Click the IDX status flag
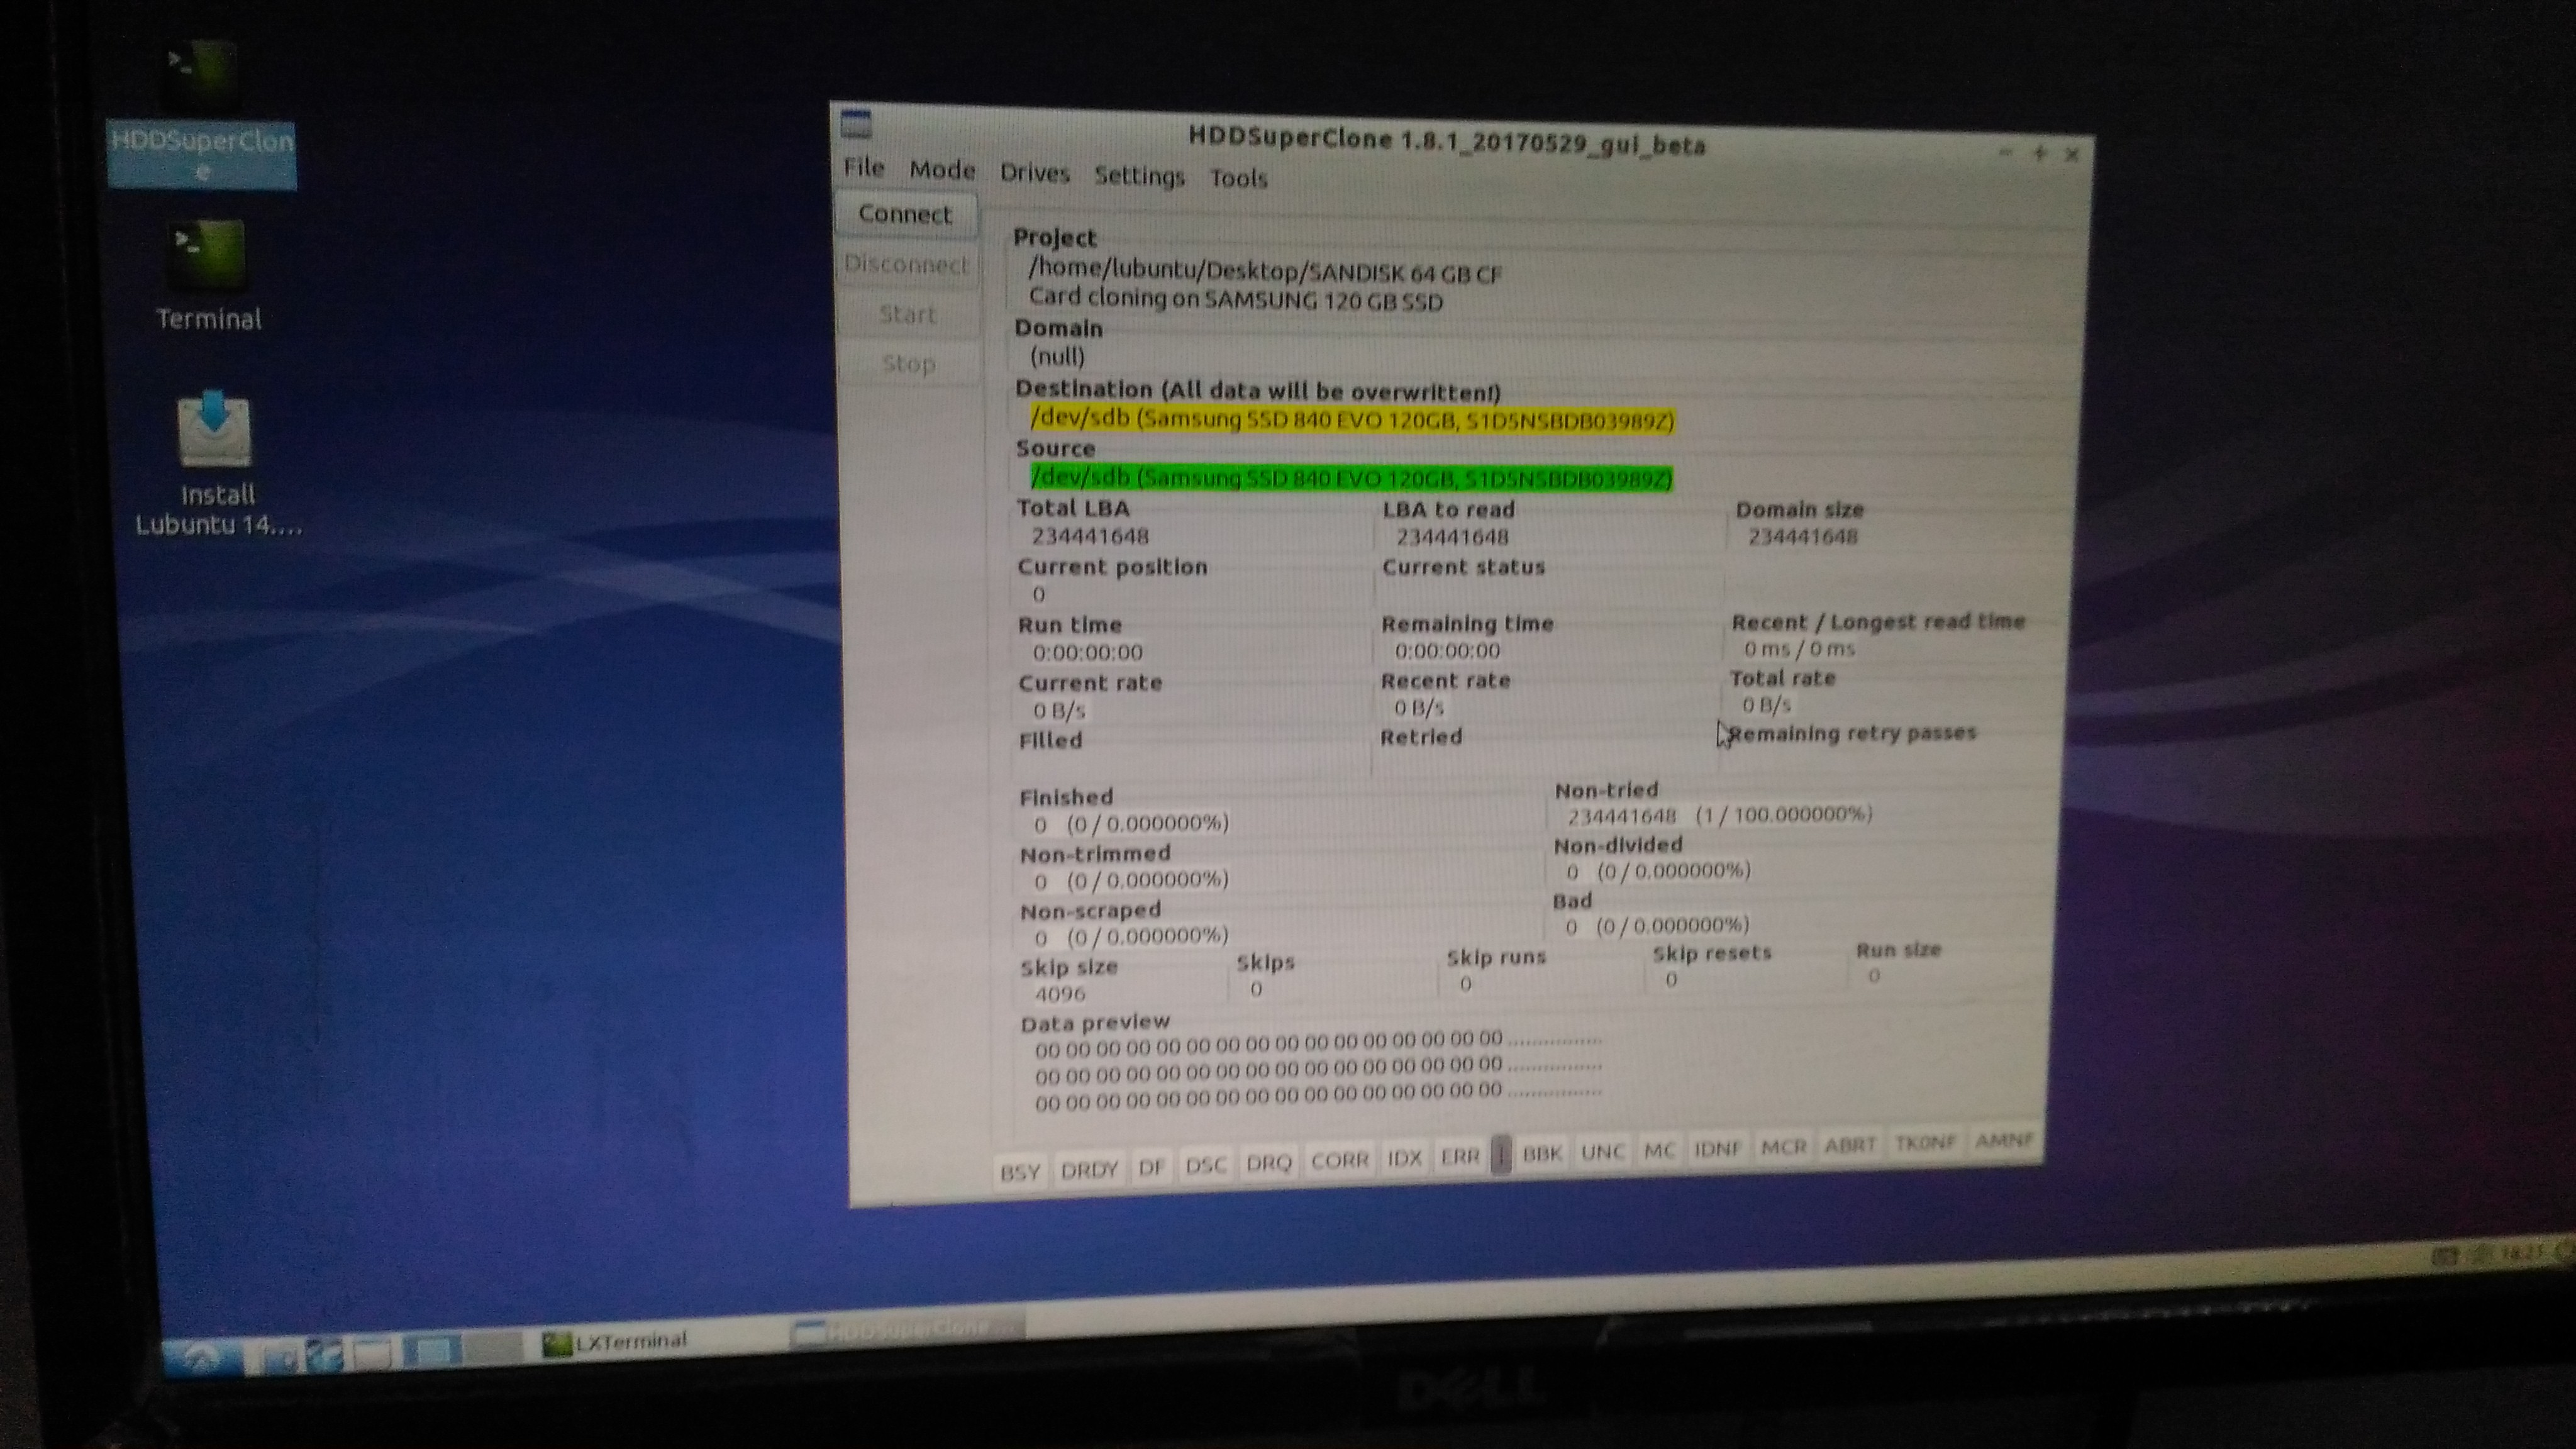The height and width of the screenshot is (1449, 2576). click(1404, 1158)
